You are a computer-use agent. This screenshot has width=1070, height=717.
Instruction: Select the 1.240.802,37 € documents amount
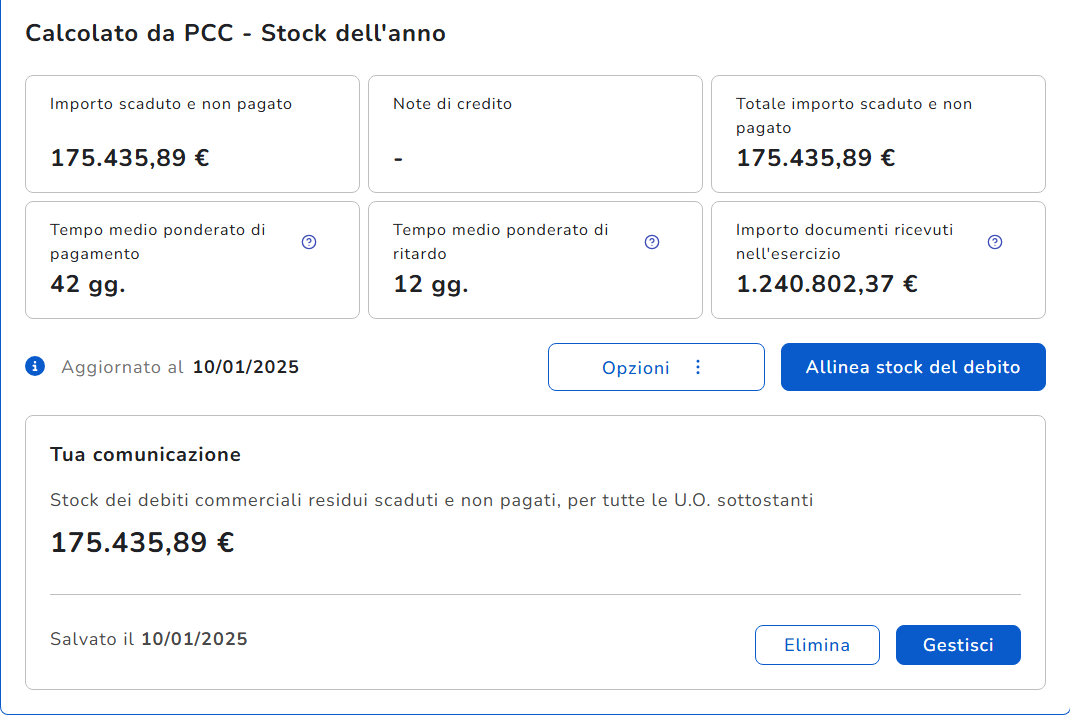[827, 284]
